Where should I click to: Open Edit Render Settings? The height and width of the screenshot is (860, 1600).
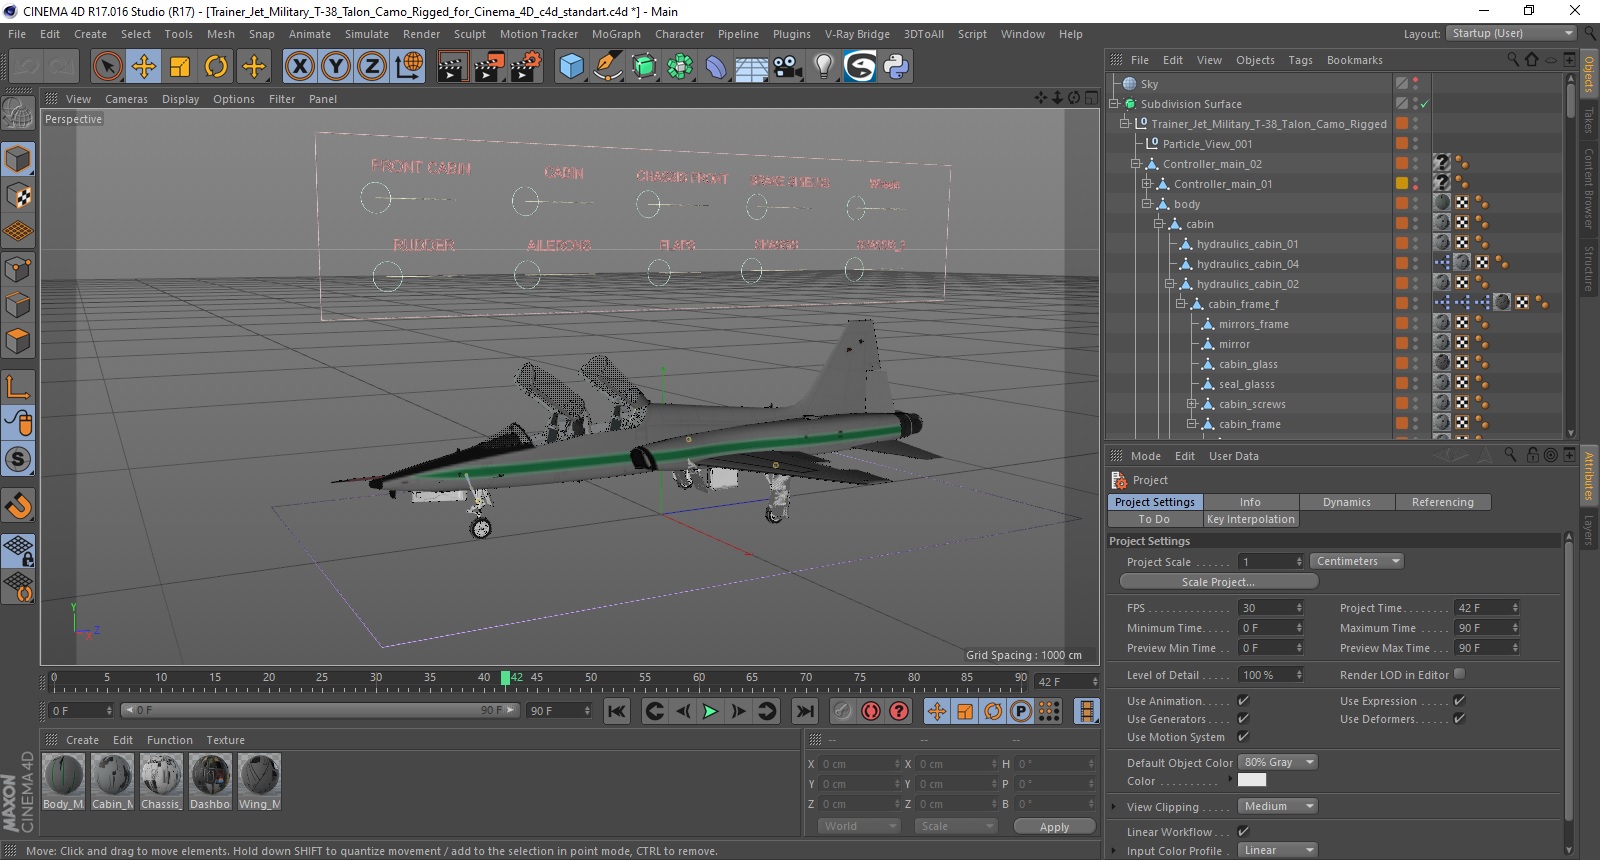point(526,67)
